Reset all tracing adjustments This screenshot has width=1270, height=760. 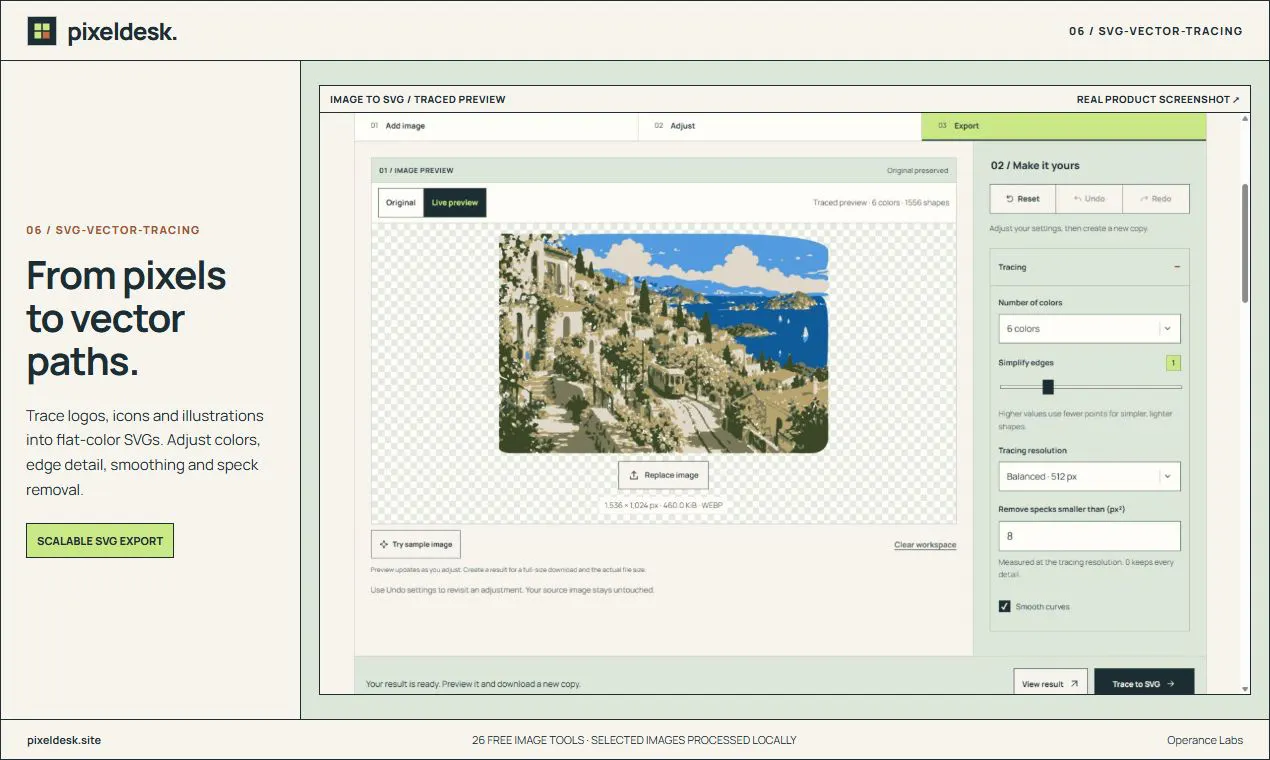(x=1023, y=199)
